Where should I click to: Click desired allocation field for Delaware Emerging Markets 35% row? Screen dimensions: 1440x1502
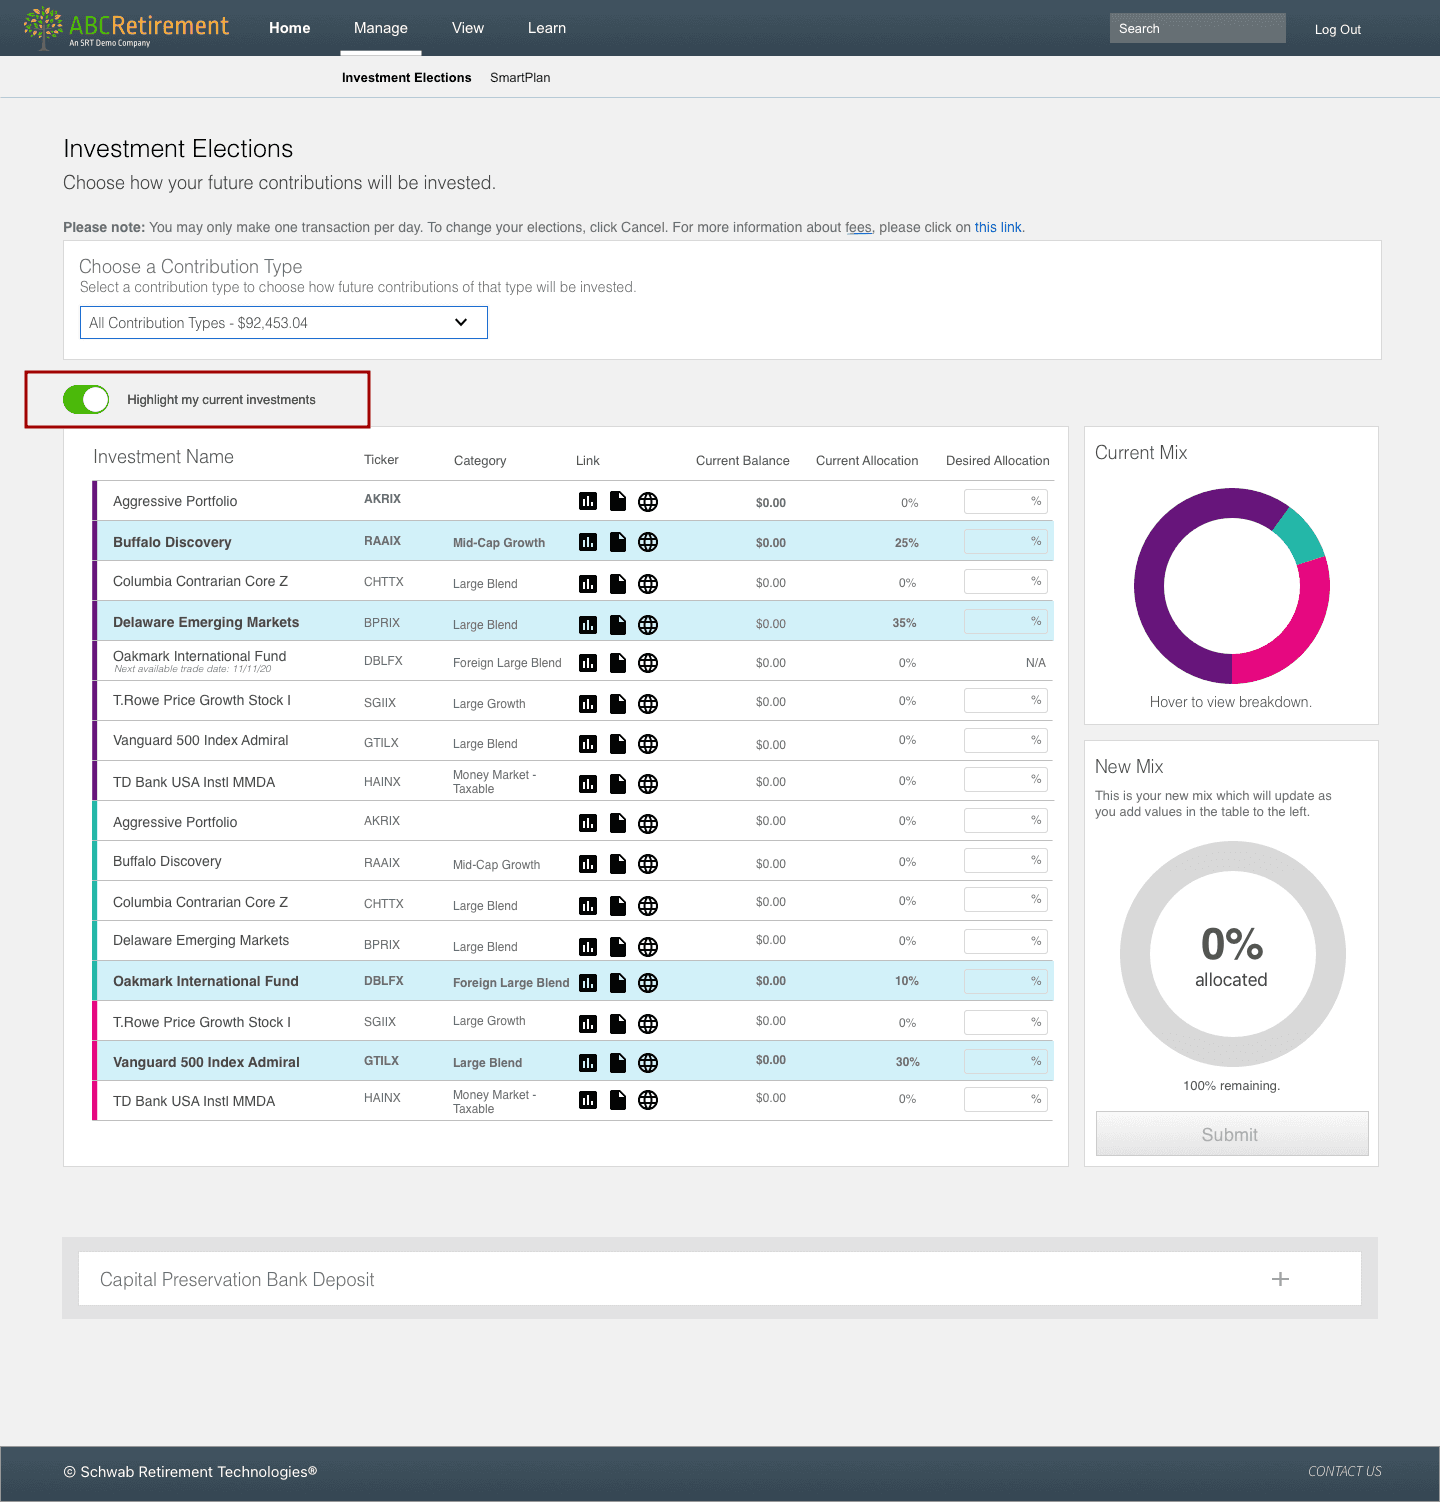click(x=1006, y=622)
